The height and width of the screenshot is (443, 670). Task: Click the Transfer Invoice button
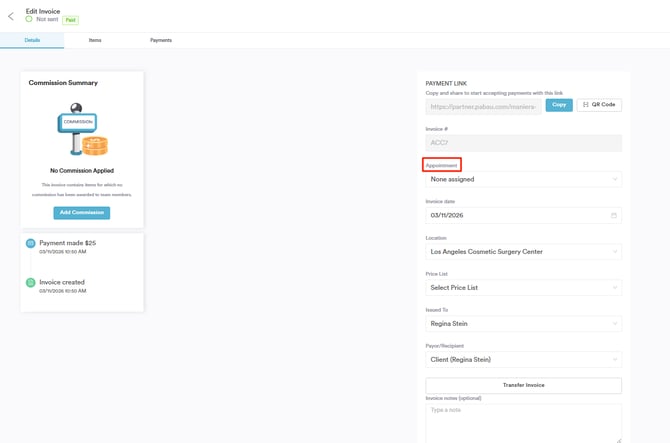click(x=523, y=385)
